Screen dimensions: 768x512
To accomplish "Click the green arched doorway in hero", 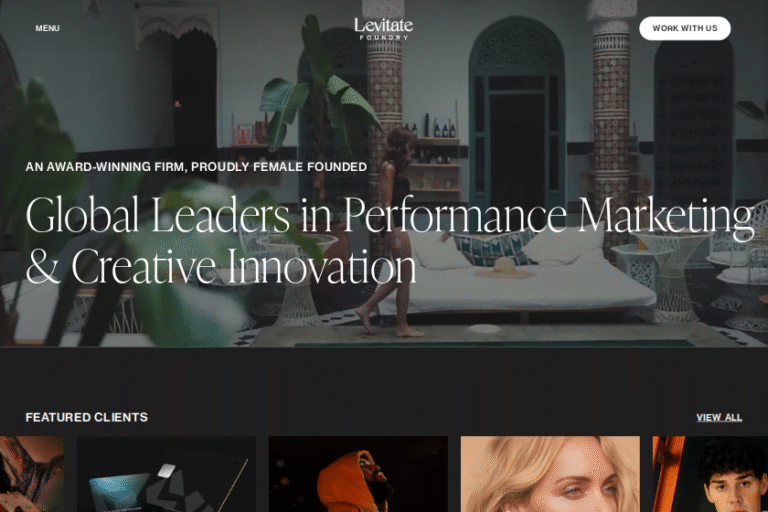I will click(517, 115).
